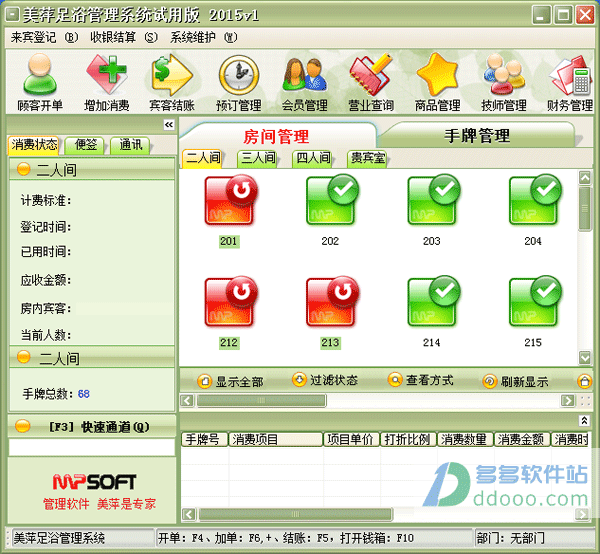Click the room list scroll-up arrow
Image resolution: width=600 pixels, height=554 pixels.
[584, 178]
